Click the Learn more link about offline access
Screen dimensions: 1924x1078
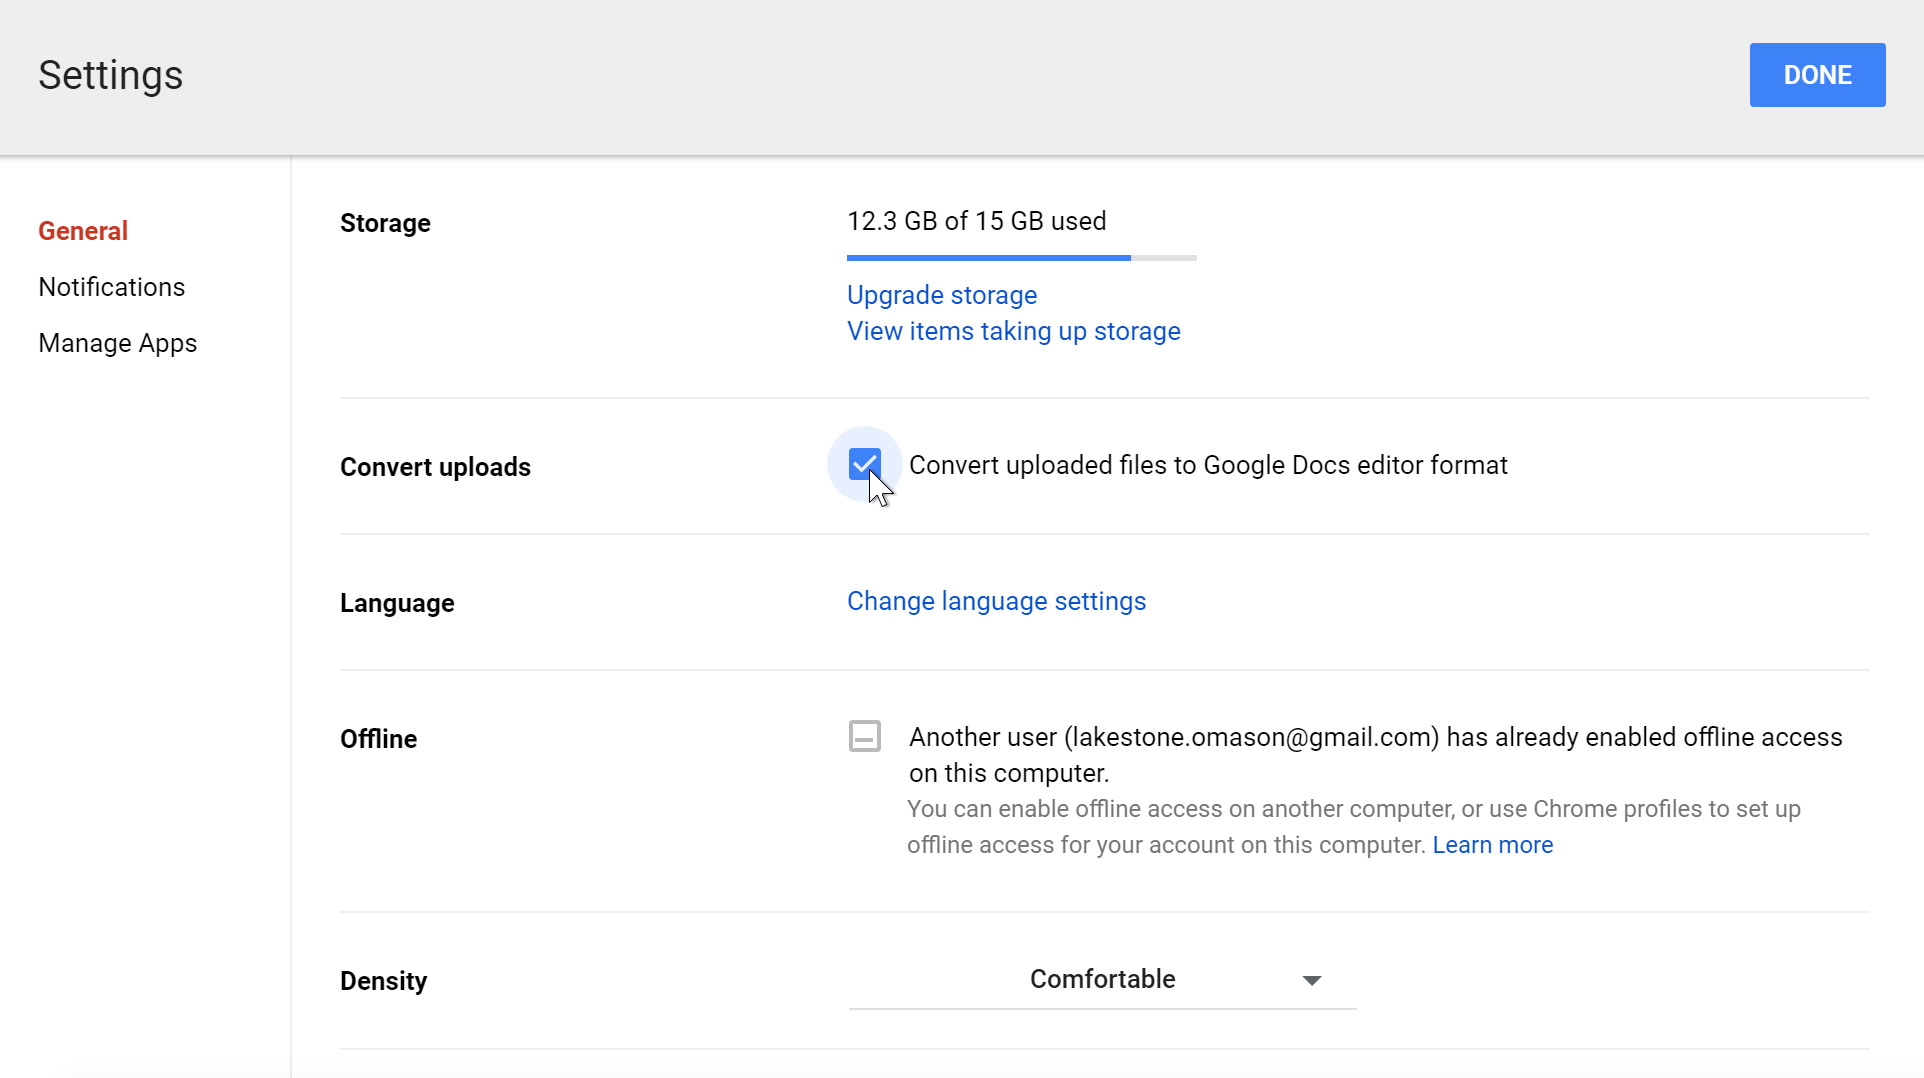(x=1492, y=845)
